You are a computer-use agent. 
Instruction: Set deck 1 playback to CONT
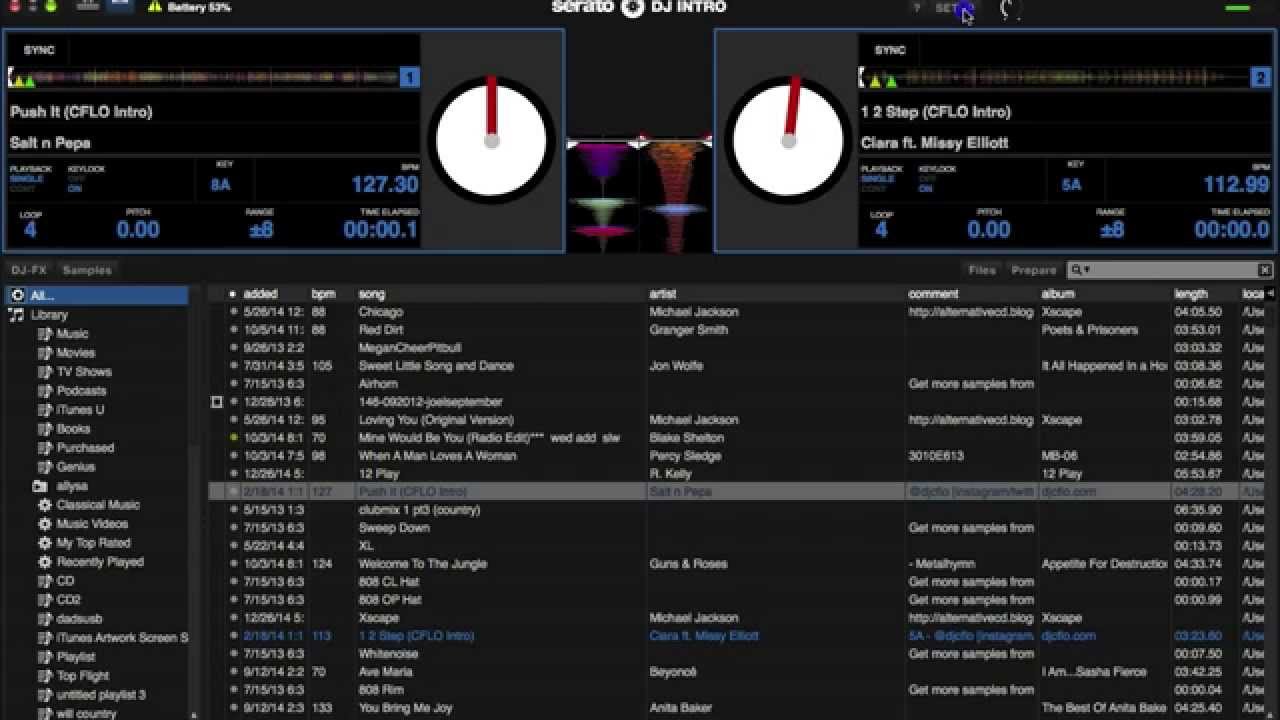point(21,189)
